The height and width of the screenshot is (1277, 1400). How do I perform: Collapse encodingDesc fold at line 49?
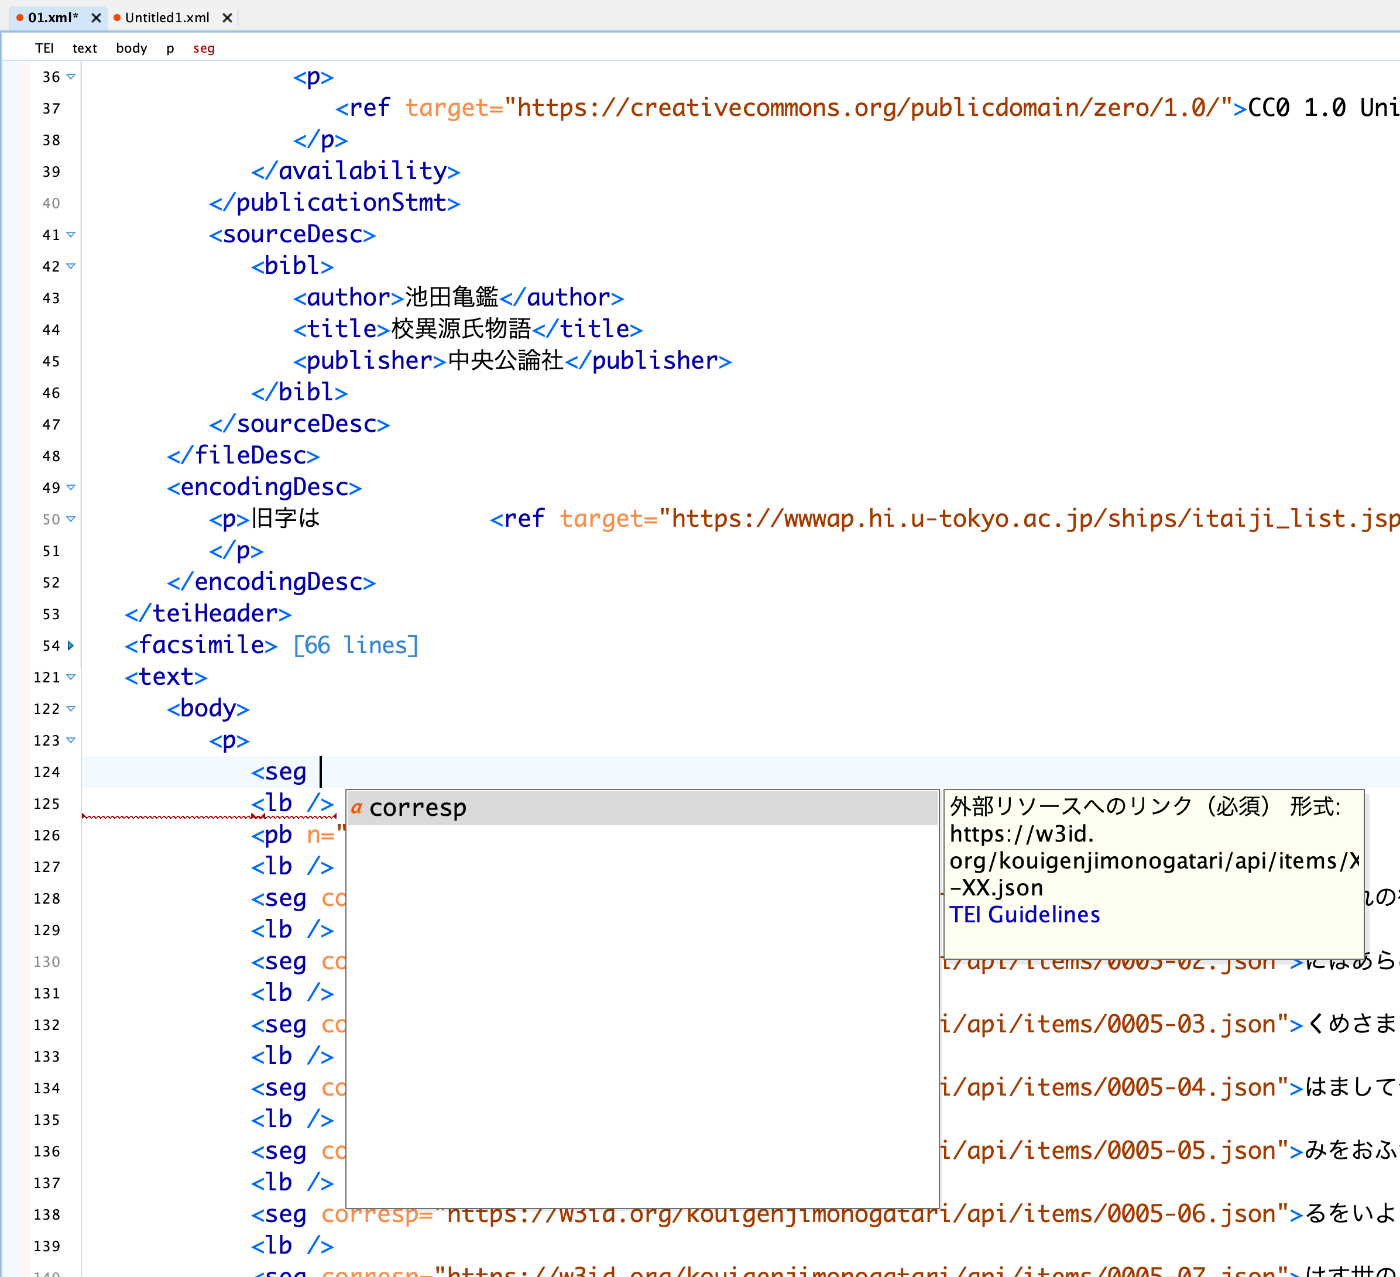(x=71, y=488)
